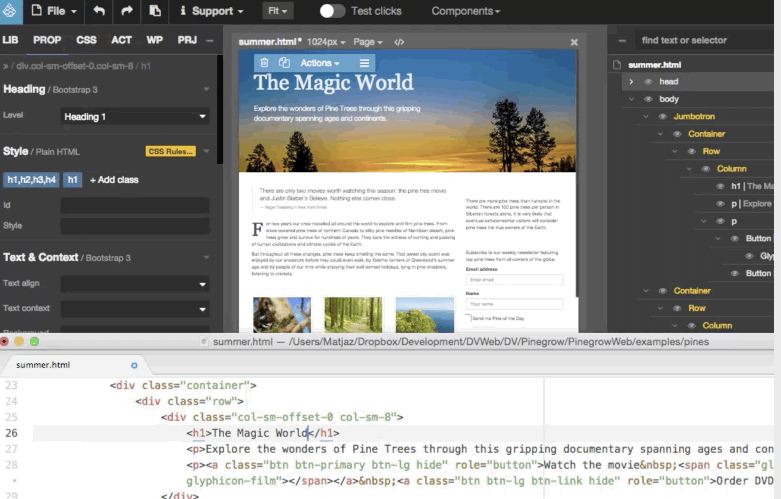
Task: Click the undo arrow in top toolbar
Action: [99, 11]
